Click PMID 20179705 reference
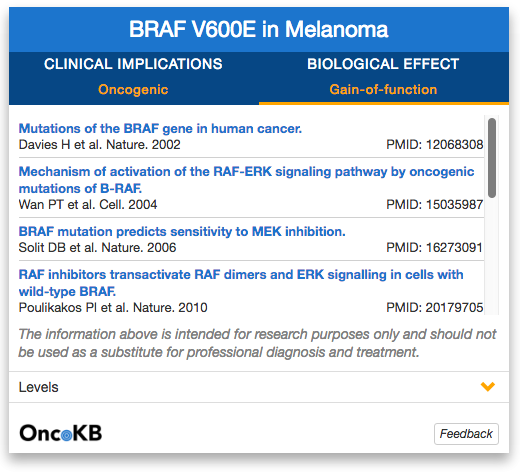This screenshot has height=475, width=520. (x=434, y=307)
